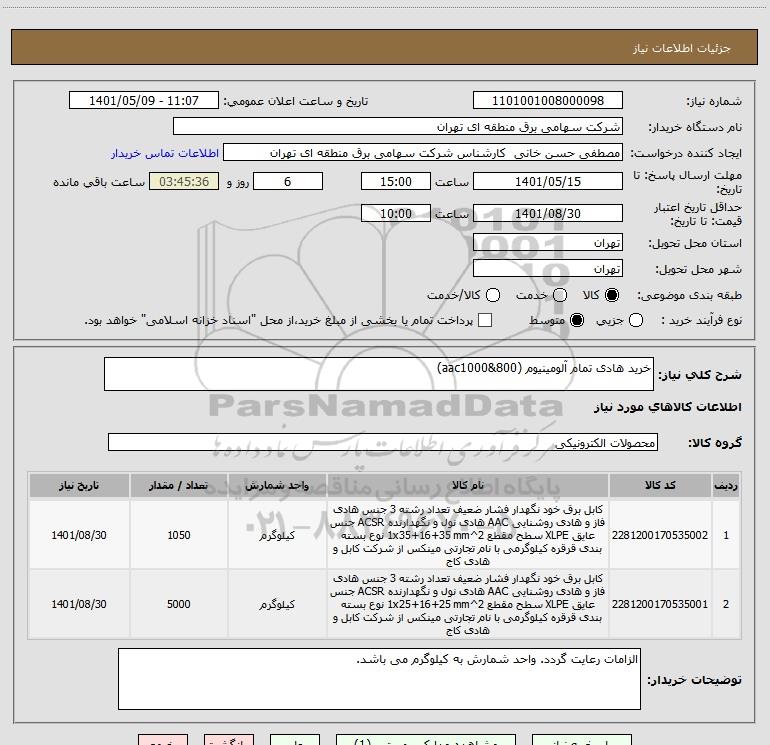Click the remaining time counter 03:45:36
The width and height of the screenshot is (770, 745).
184,181
